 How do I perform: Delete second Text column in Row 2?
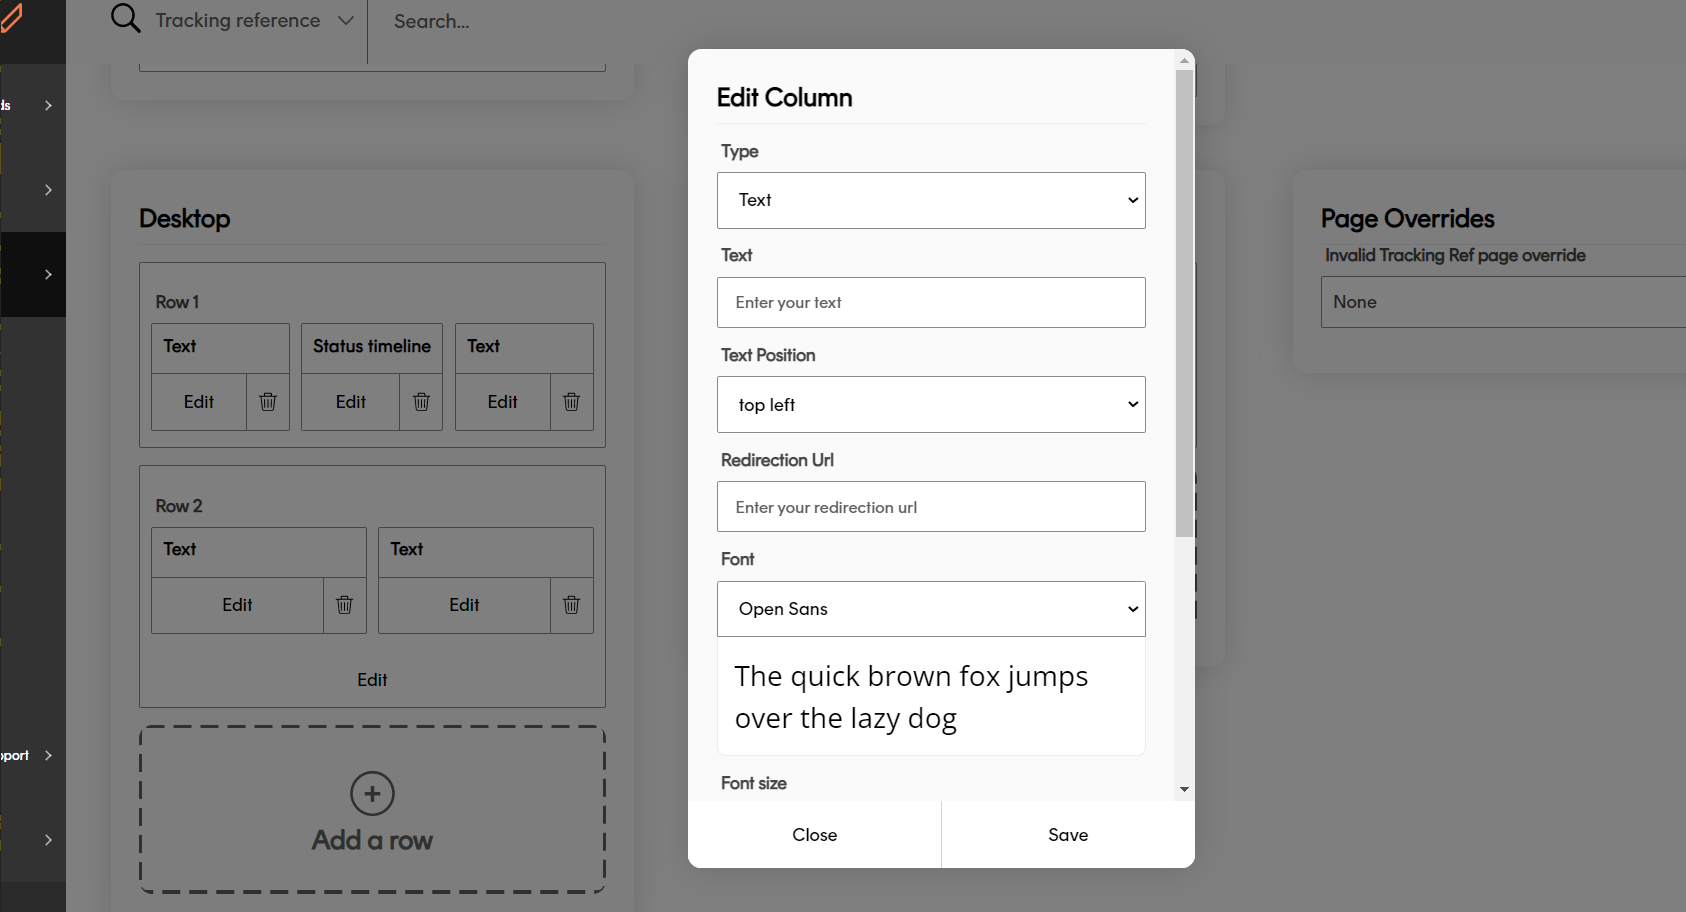point(571,605)
